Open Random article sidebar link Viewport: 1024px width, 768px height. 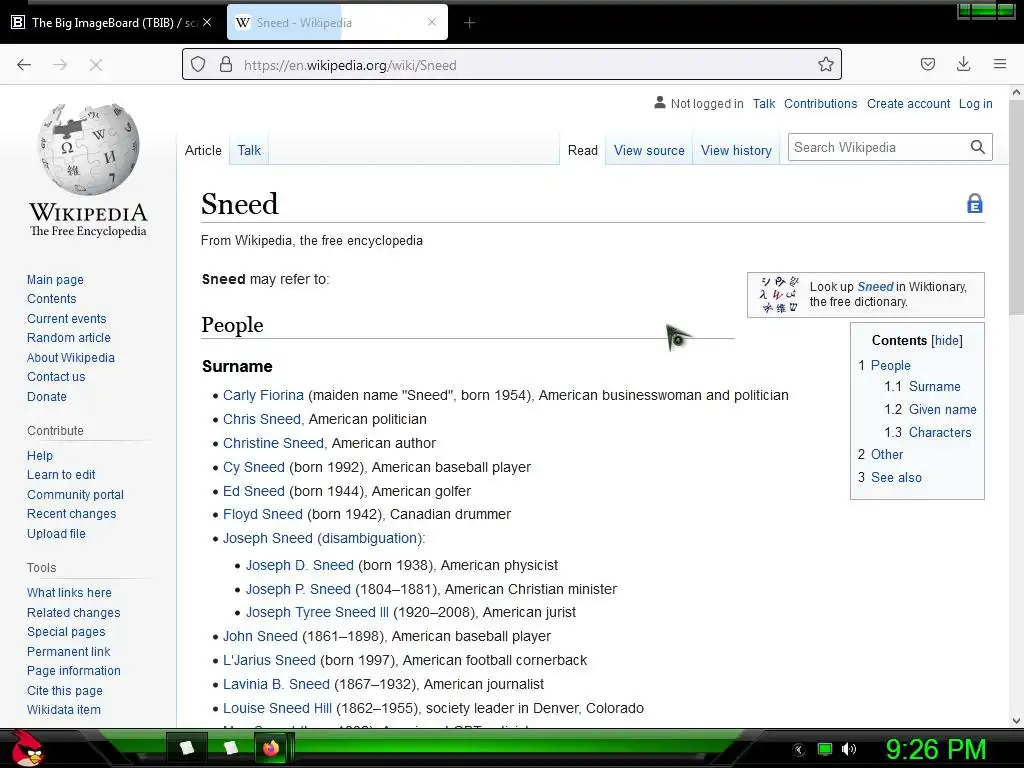69,338
